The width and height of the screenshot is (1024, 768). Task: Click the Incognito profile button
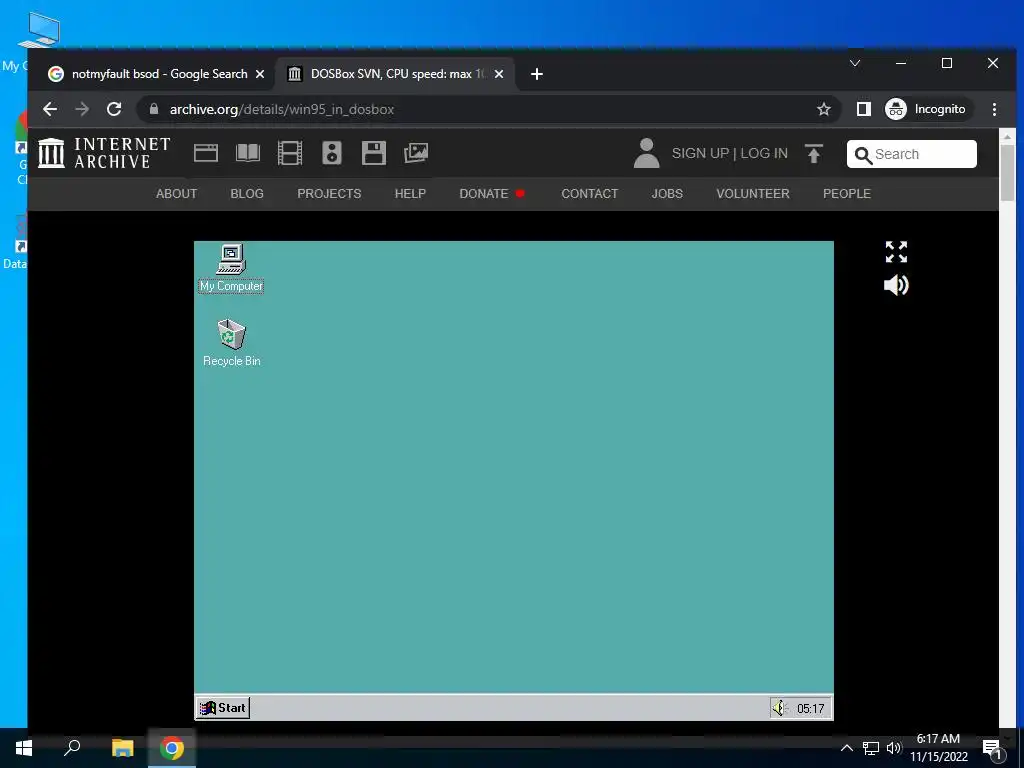pyautogui.click(x=927, y=109)
